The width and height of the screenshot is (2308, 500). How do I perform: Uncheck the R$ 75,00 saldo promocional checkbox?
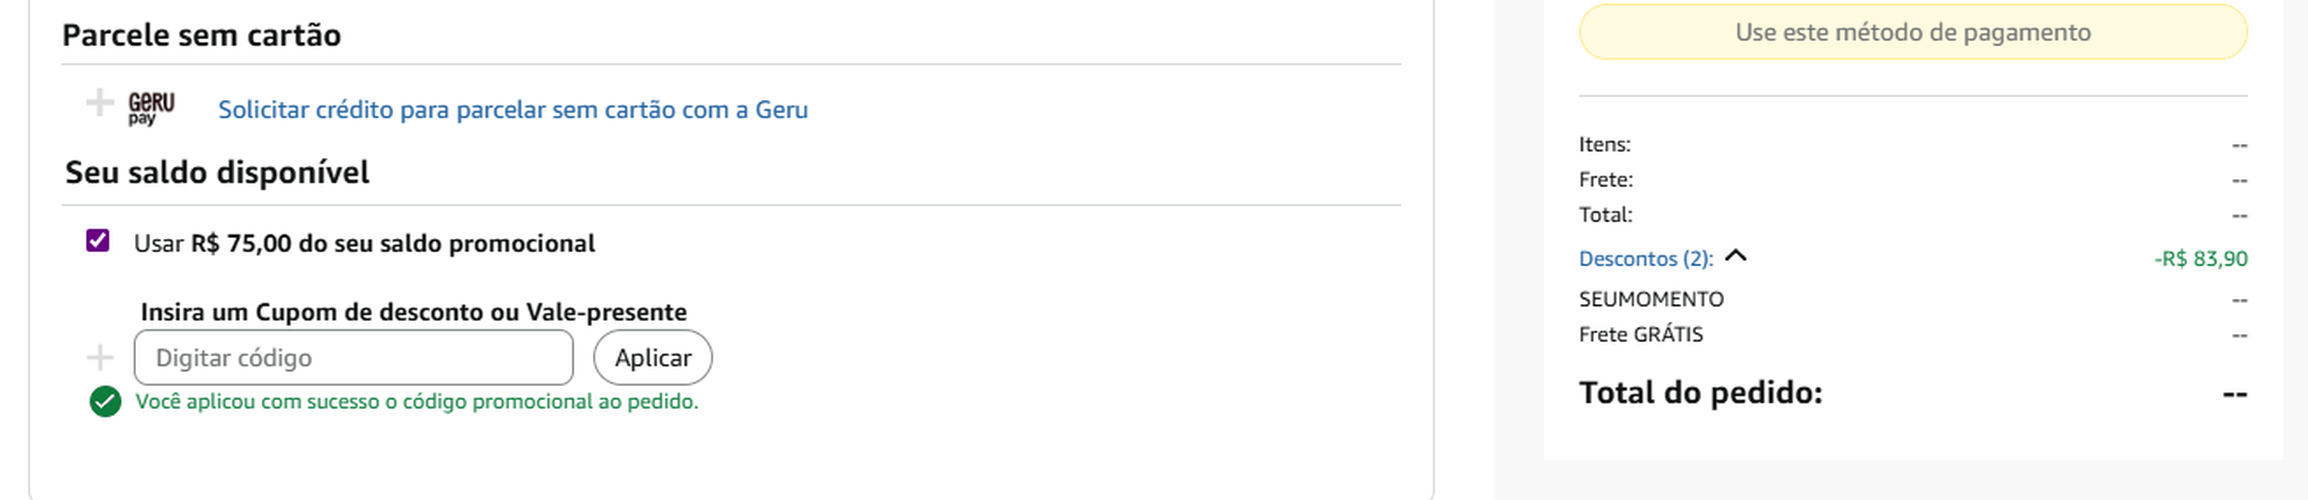(97, 240)
